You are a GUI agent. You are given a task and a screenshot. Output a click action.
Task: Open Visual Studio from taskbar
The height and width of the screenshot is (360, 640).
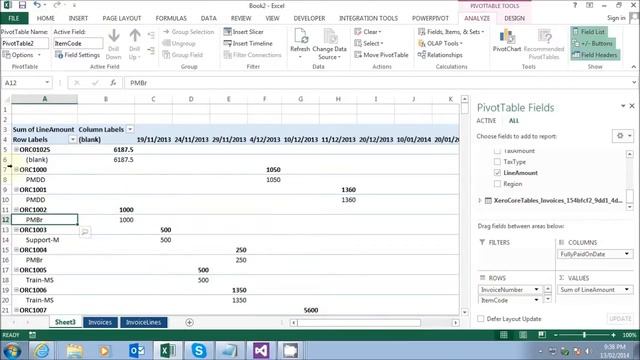pos(260,351)
